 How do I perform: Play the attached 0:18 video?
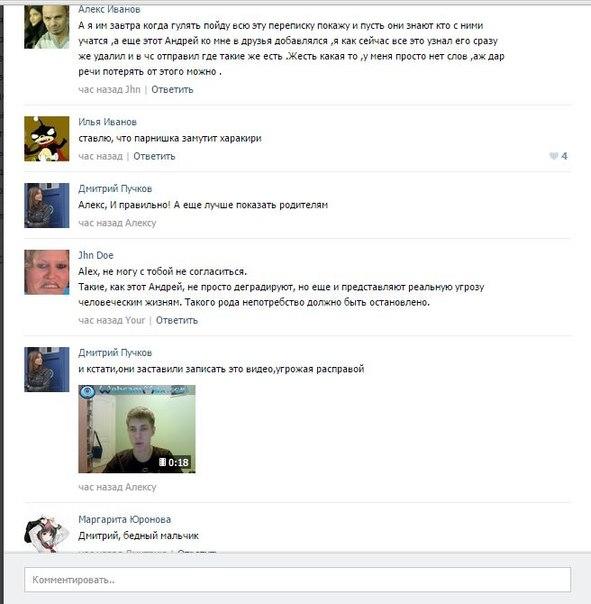click(x=137, y=429)
